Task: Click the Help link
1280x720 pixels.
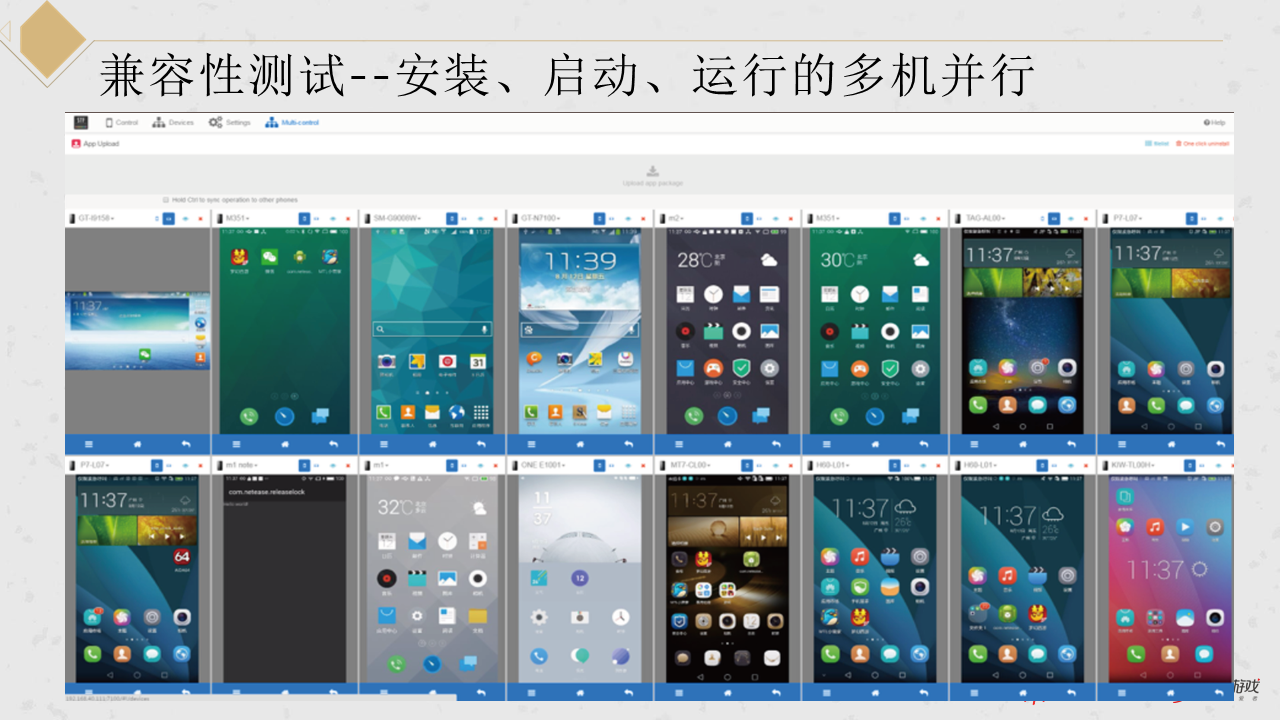Action: [1214, 123]
